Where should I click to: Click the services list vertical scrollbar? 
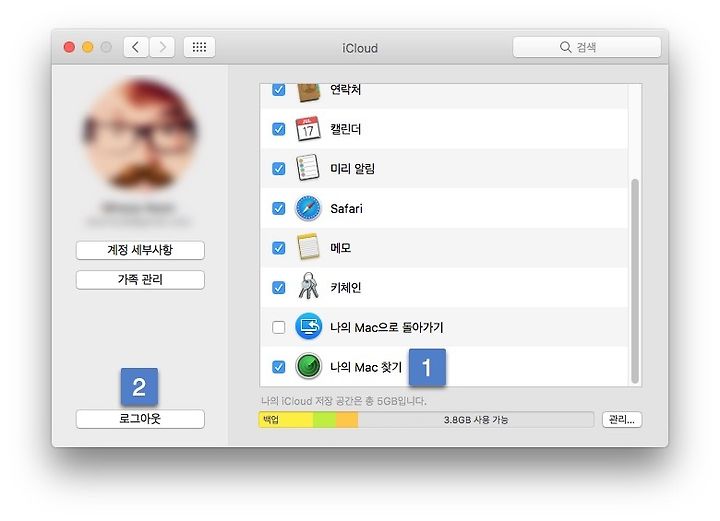coord(635,280)
